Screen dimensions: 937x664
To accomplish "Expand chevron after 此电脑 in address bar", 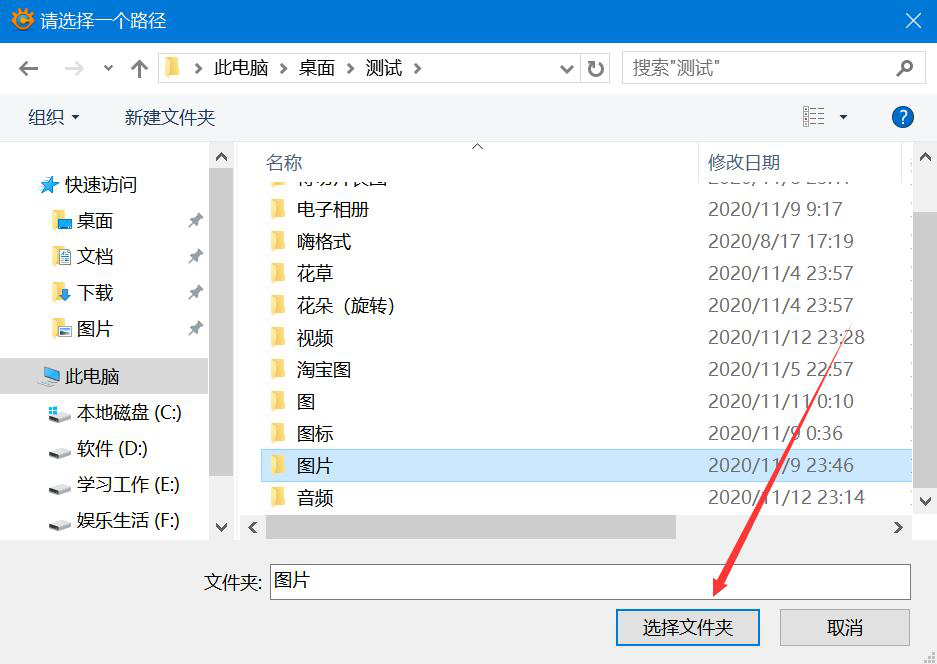I will [283, 69].
